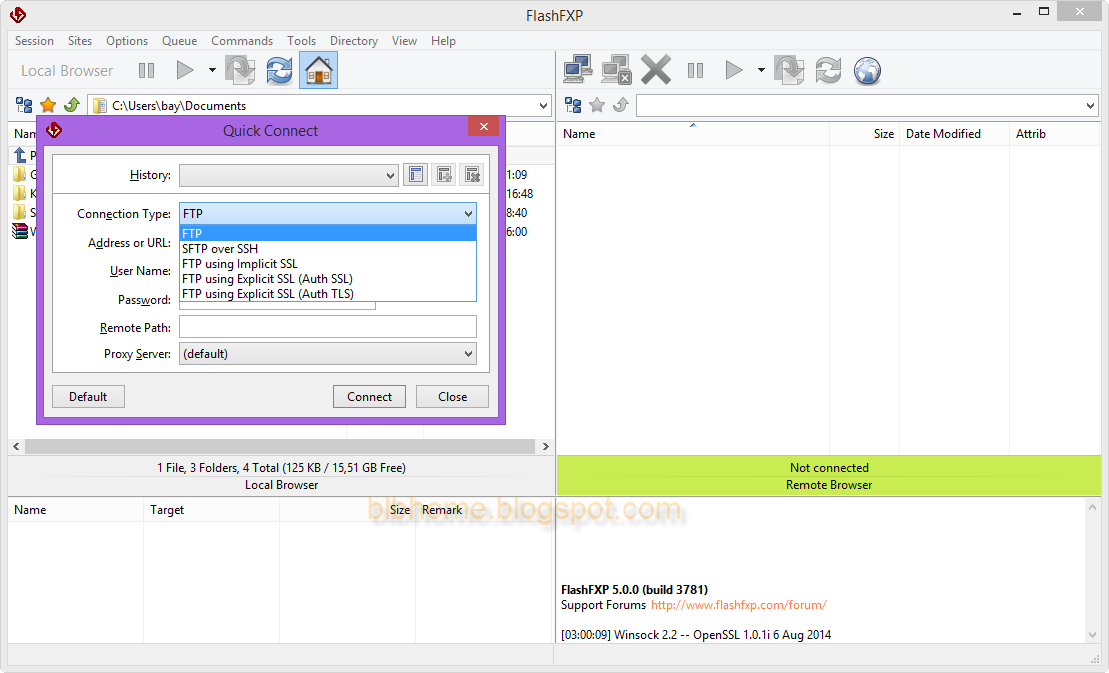Sort remote list by Date Modified column
The width and height of the screenshot is (1109, 673).
click(954, 134)
